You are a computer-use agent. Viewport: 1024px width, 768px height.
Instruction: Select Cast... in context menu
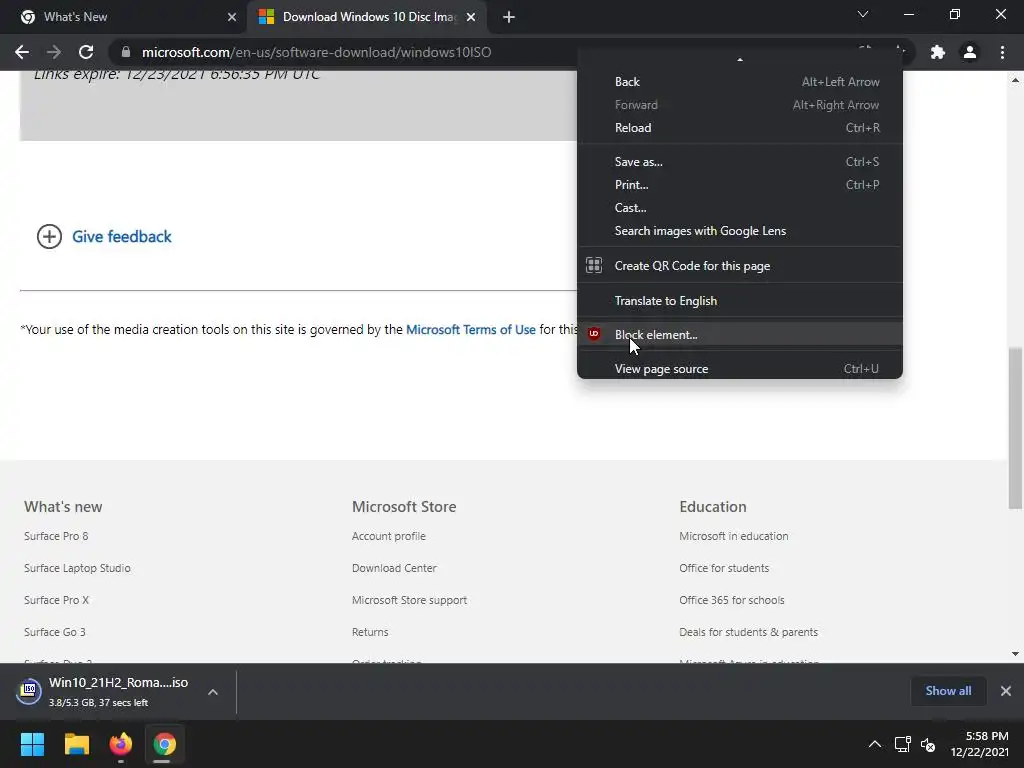740,208
